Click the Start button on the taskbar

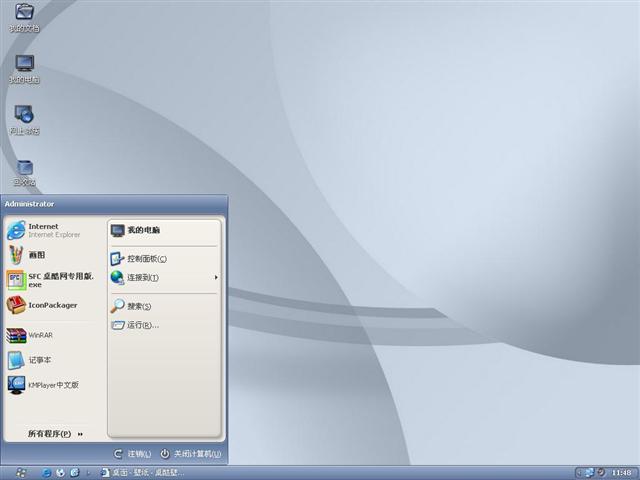click(x=20, y=473)
